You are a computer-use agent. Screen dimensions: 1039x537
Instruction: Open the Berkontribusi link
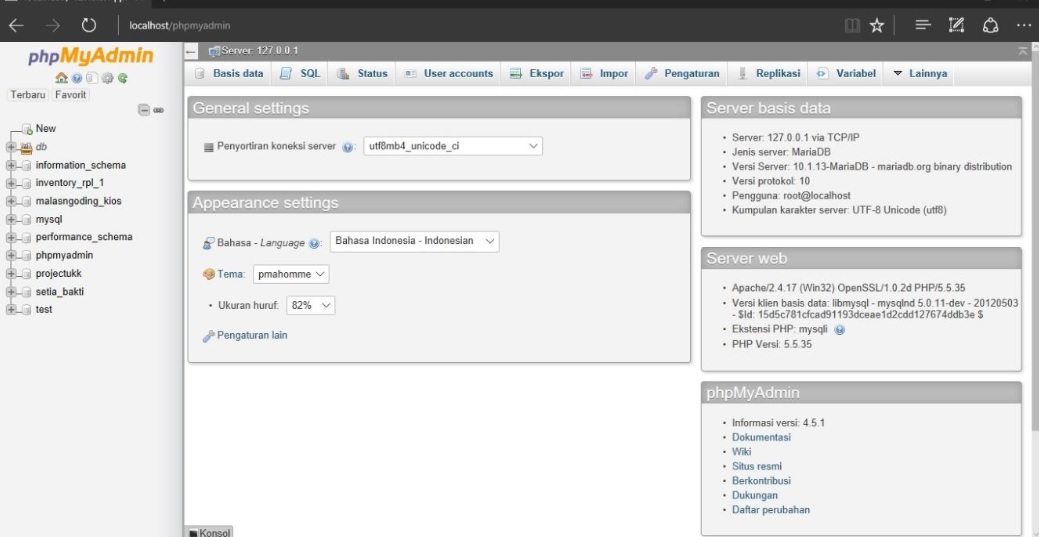click(761, 481)
